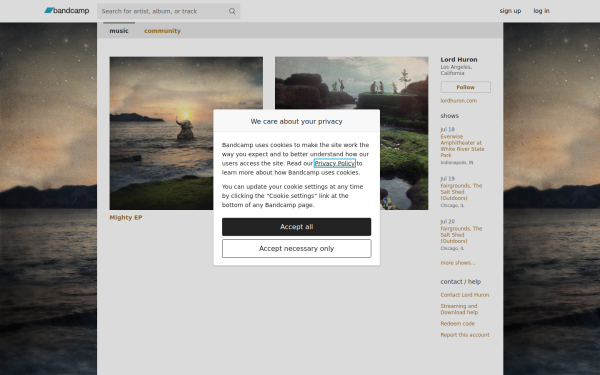Screen dimensions: 600x375
Task: Click the 'contact / help' heading
Action: tap(460, 282)
